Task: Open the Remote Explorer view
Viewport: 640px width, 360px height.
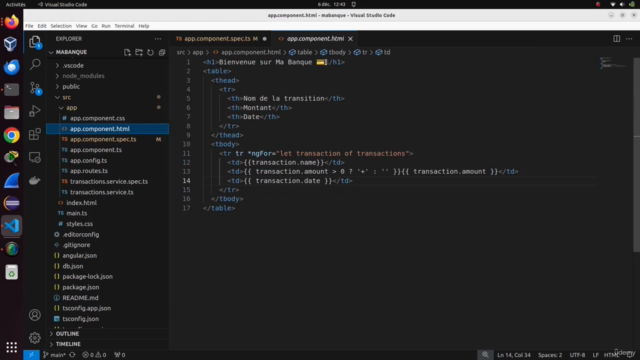Action: (35, 157)
